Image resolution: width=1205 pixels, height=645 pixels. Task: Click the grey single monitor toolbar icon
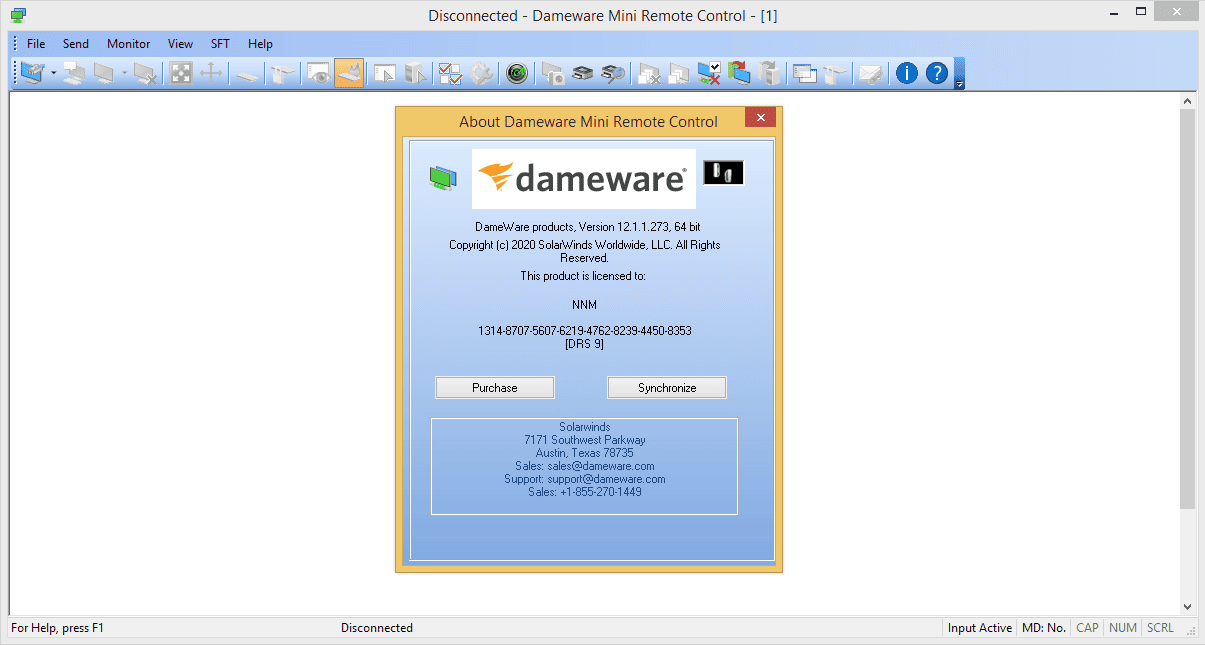pyautogui.click(x=103, y=73)
